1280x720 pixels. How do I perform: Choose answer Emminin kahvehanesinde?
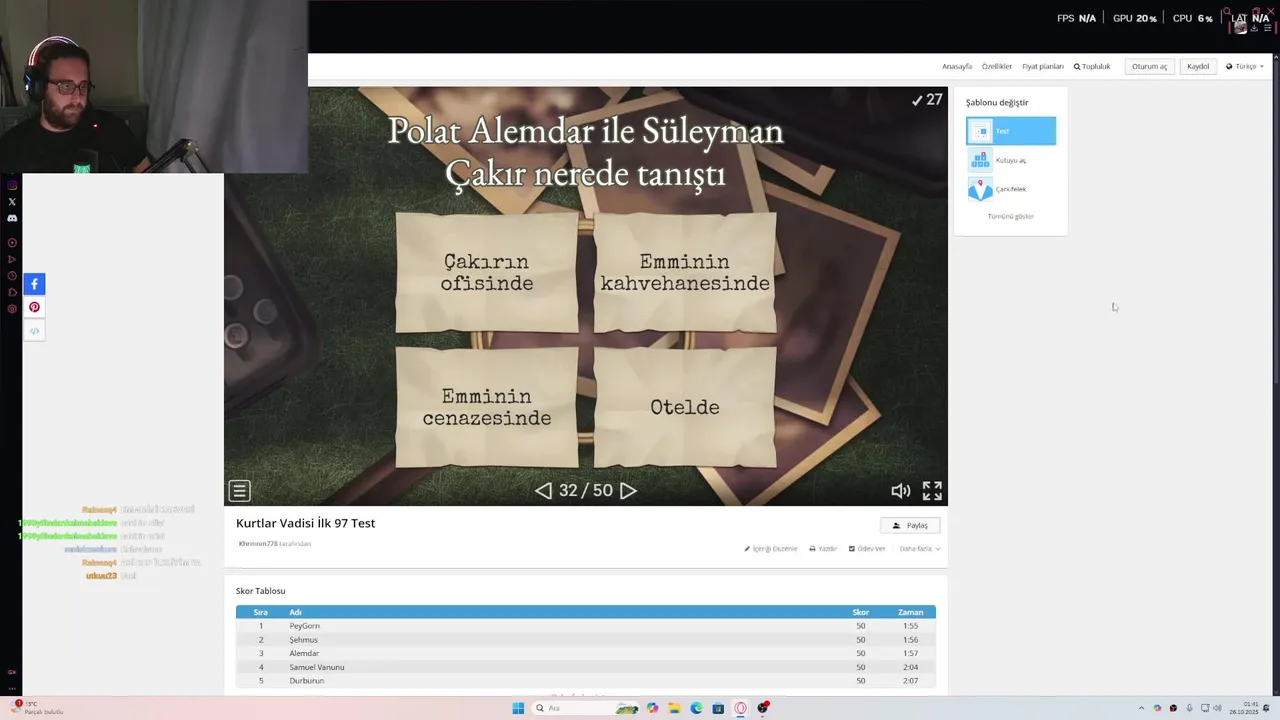[x=685, y=272]
